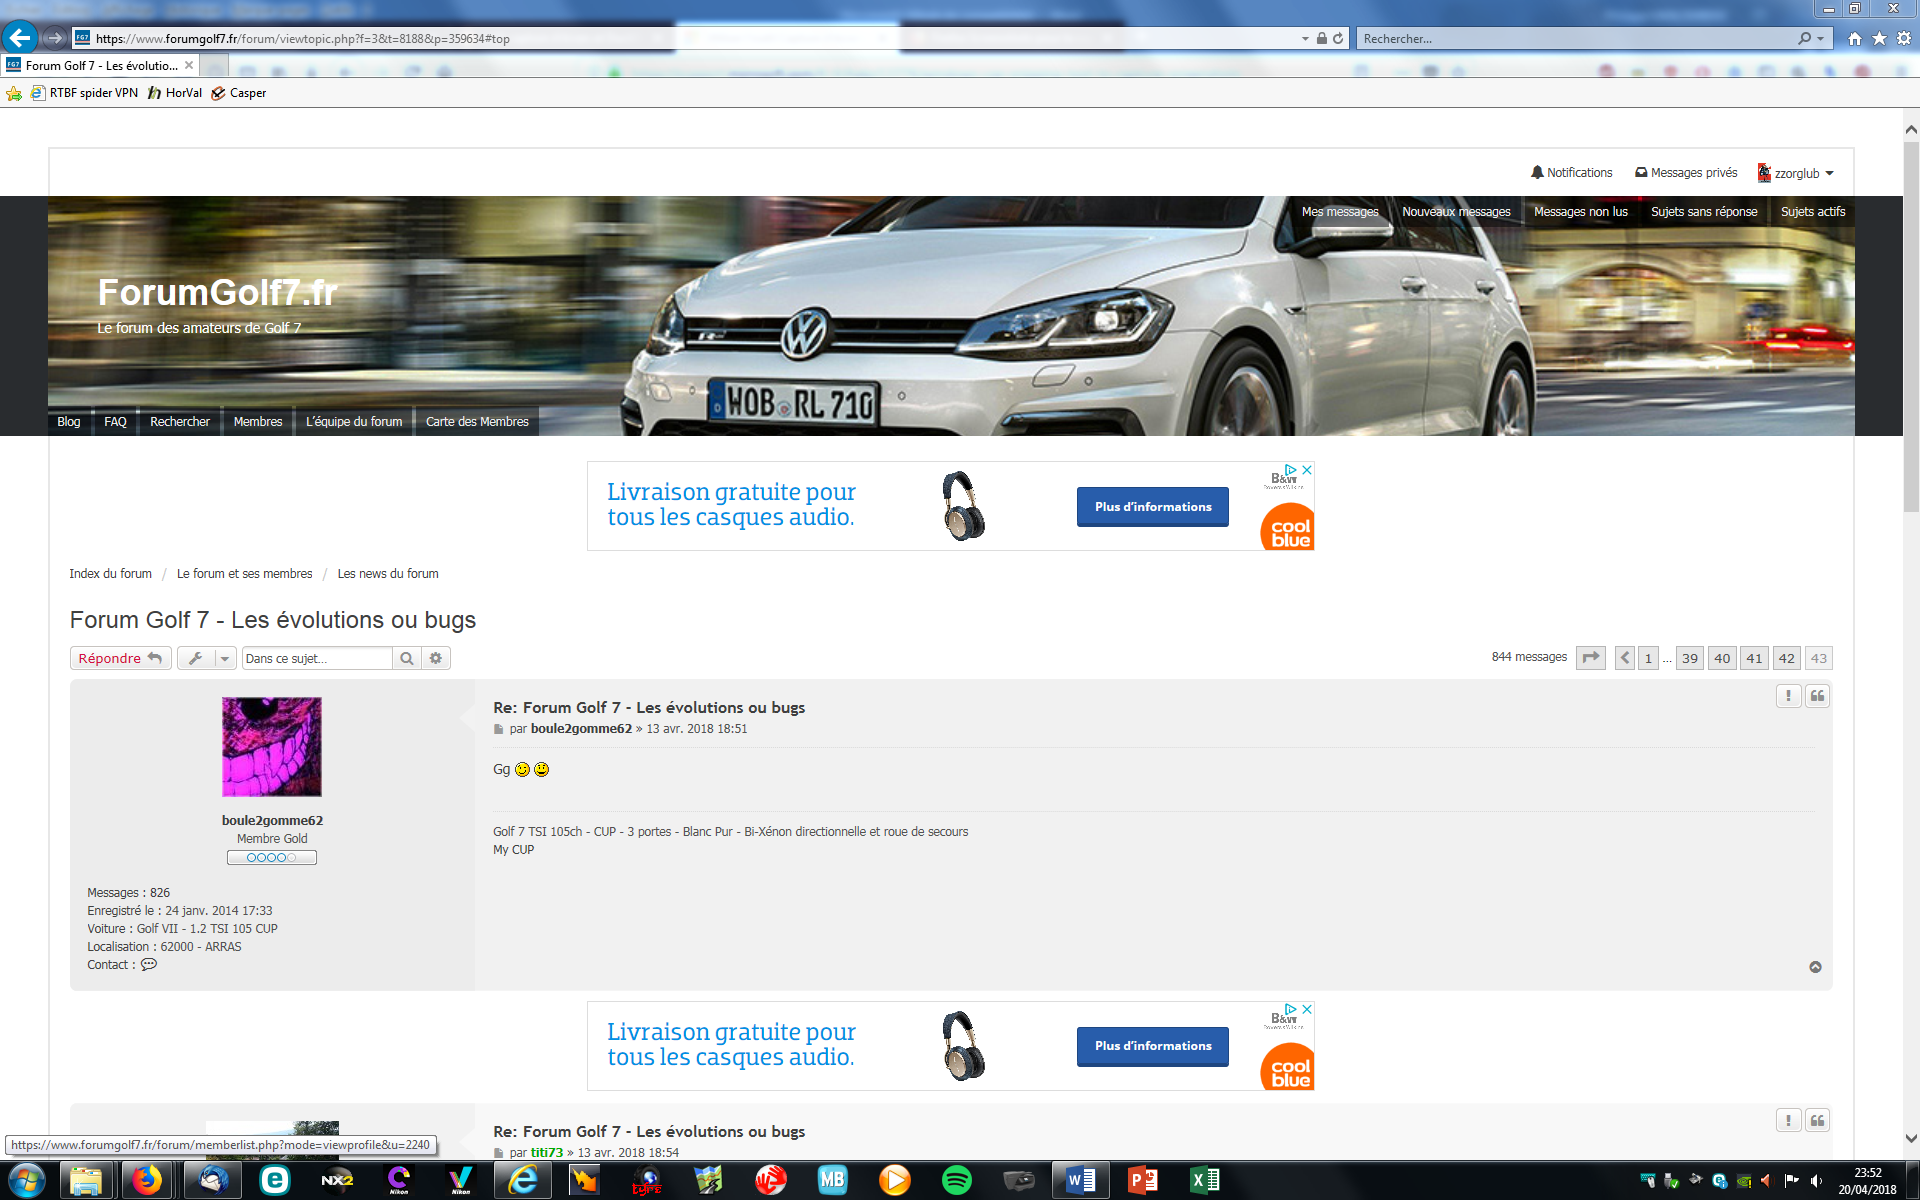This screenshot has height=1200, width=1920.
Task: Select the Messages non lus tab
Action: coord(1580,212)
